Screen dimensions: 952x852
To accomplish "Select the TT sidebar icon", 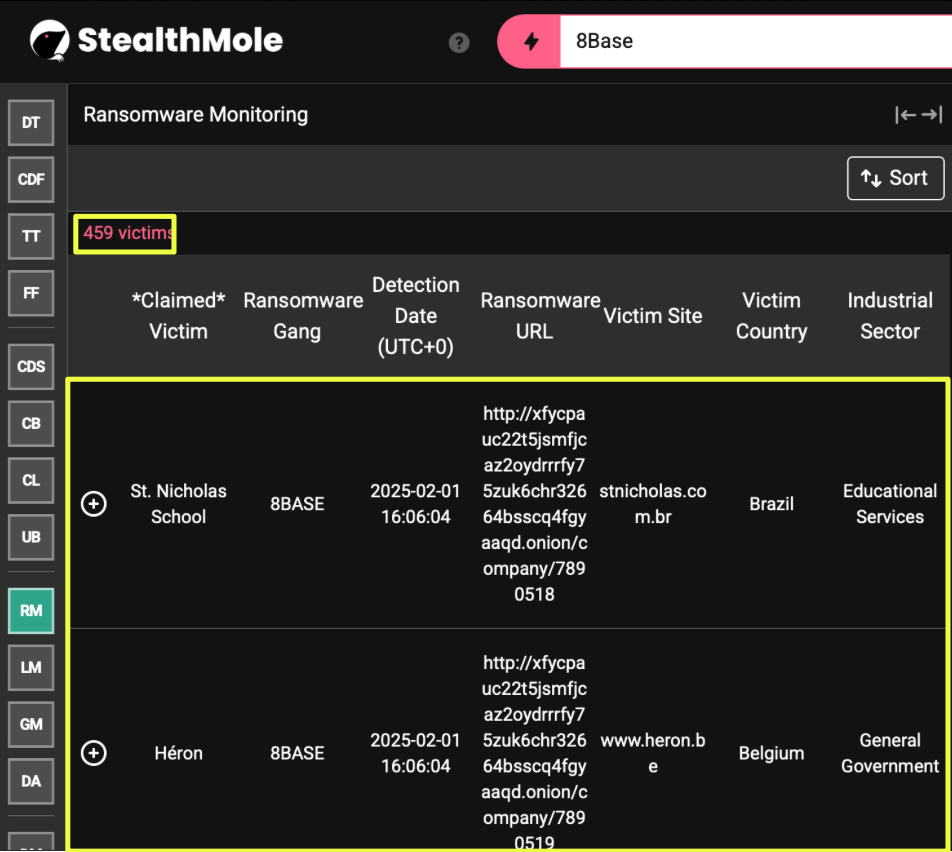I will click(x=31, y=237).
